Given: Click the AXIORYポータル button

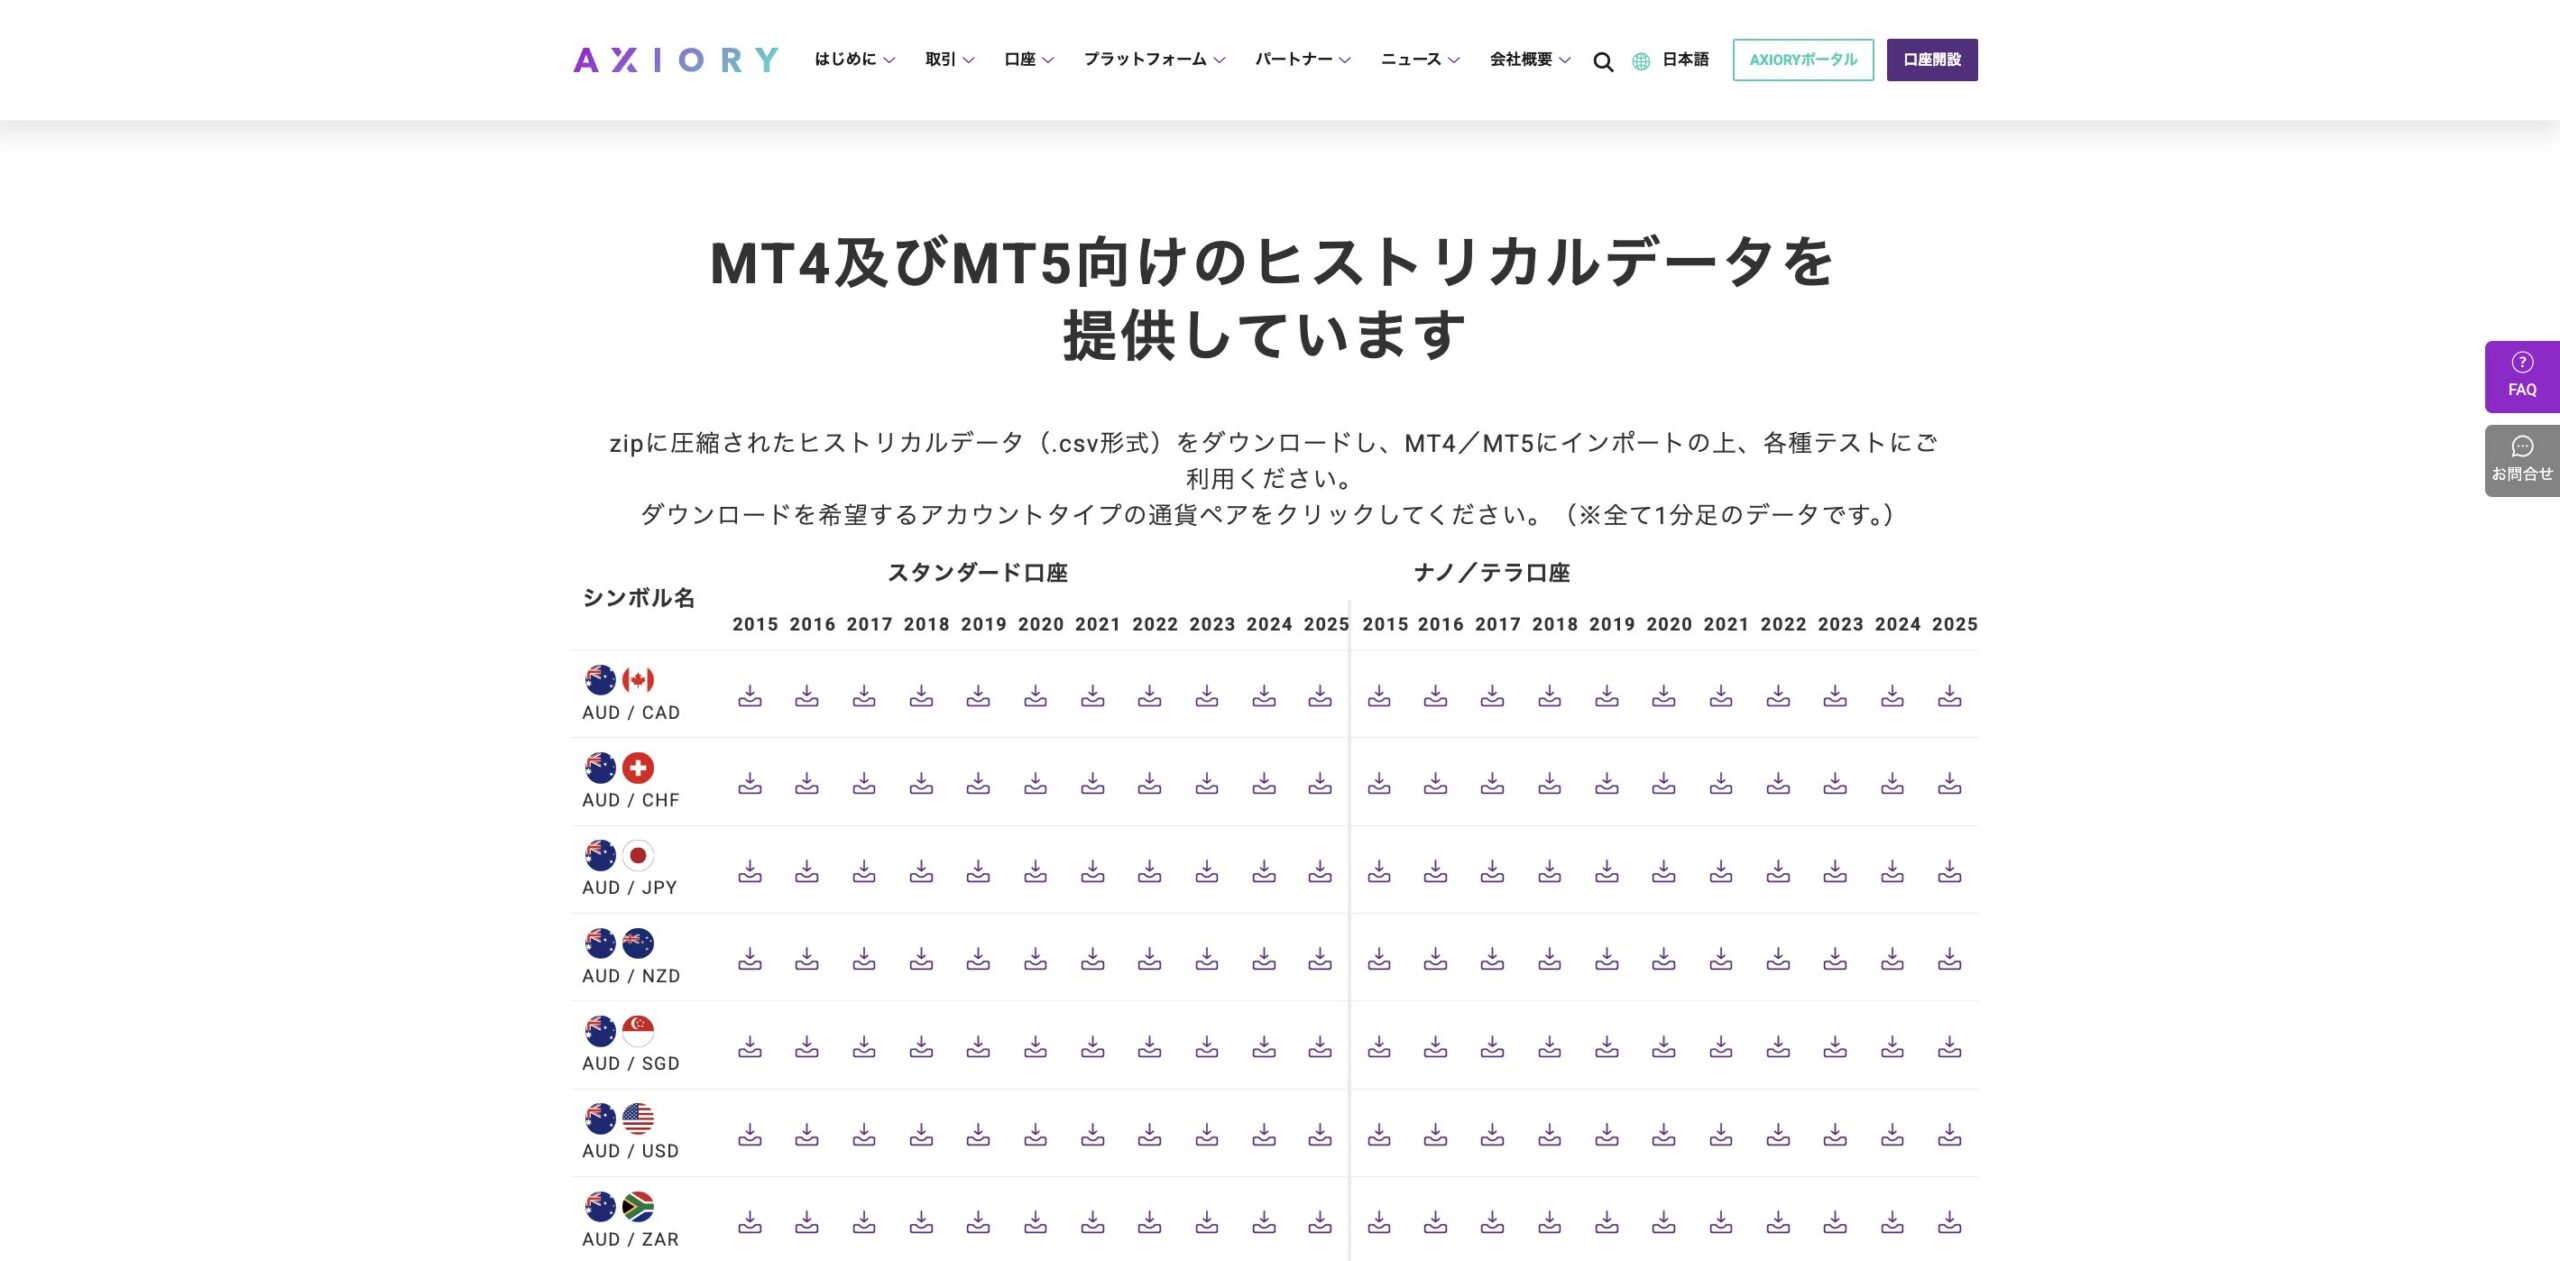Looking at the screenshot, I should (x=1803, y=60).
